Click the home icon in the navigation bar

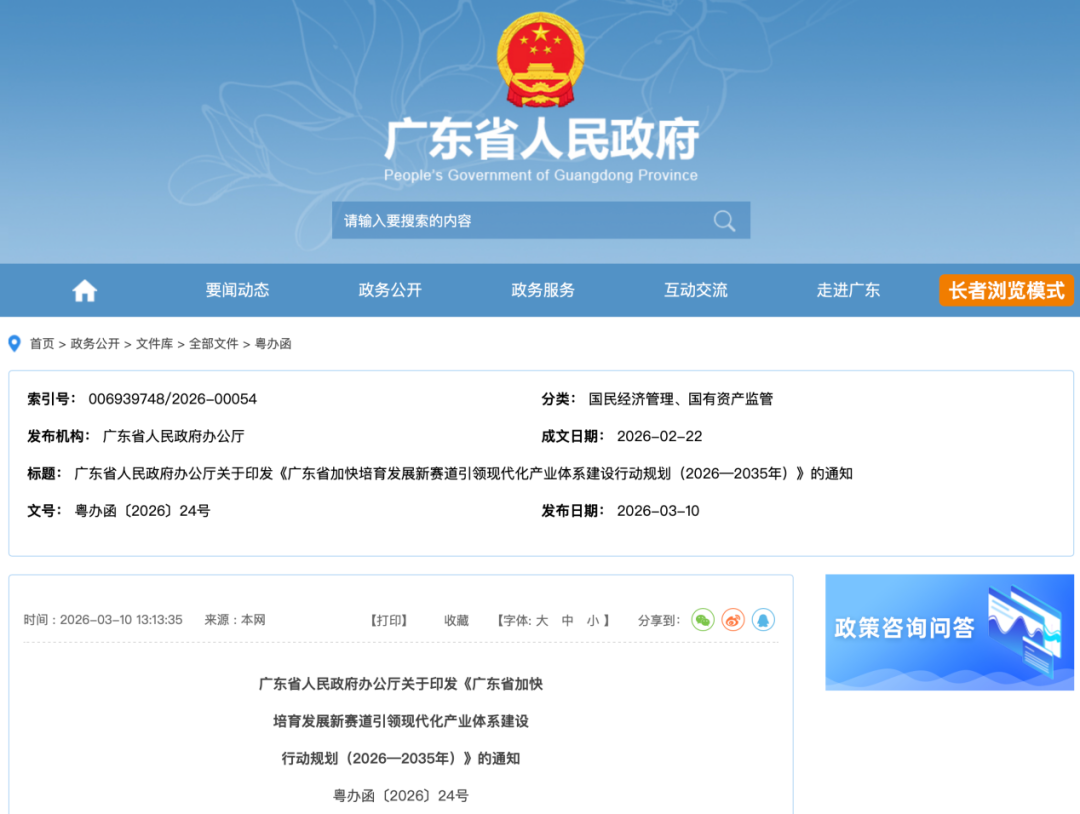coord(84,290)
